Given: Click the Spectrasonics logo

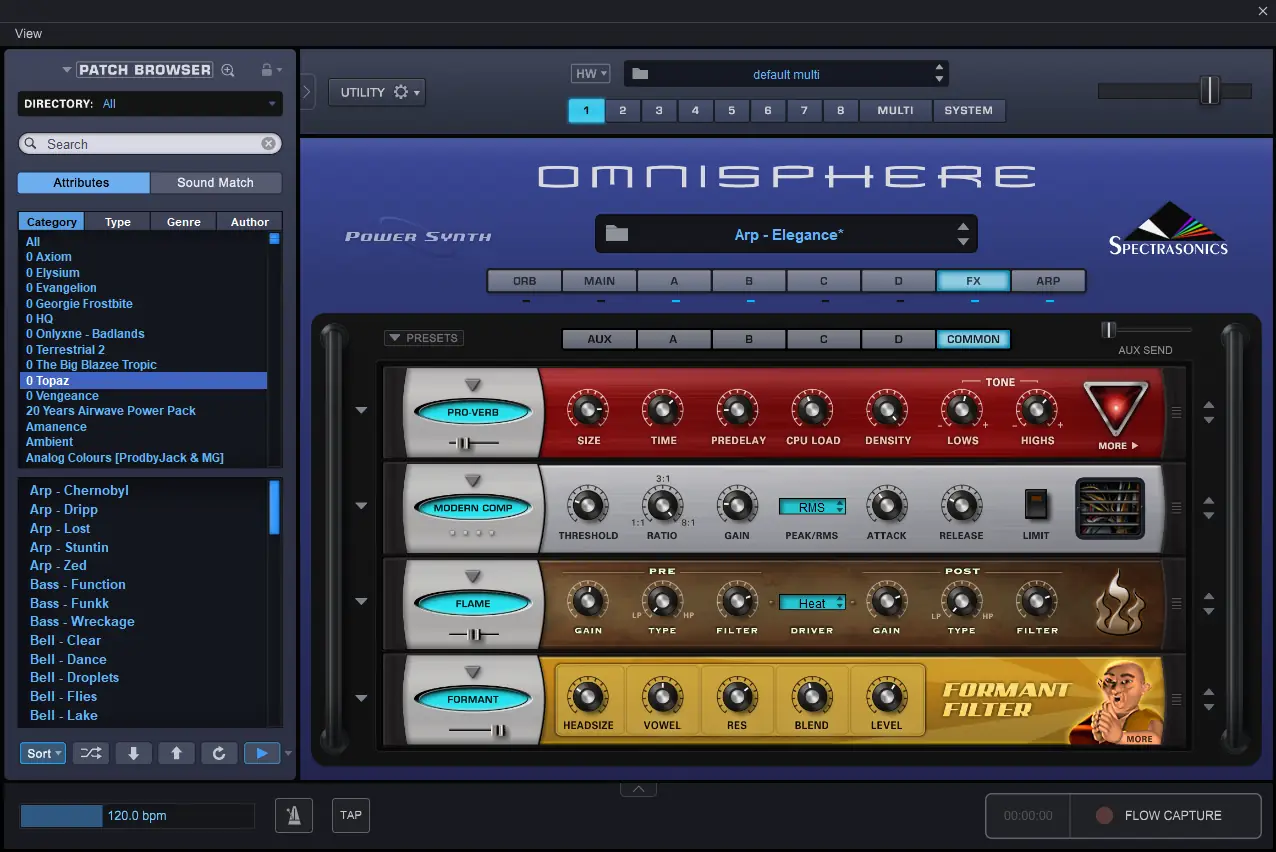Looking at the screenshot, I should click(x=1168, y=229).
